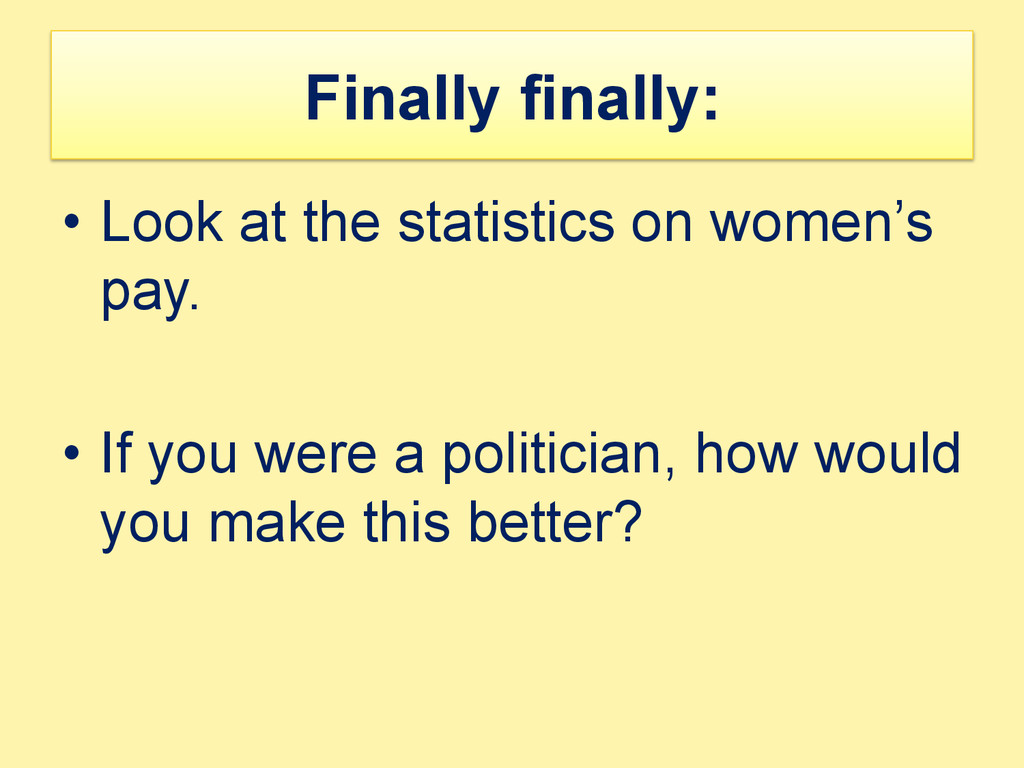
Task: Click the word 'If' starting second bullet
Action: [x=116, y=452]
